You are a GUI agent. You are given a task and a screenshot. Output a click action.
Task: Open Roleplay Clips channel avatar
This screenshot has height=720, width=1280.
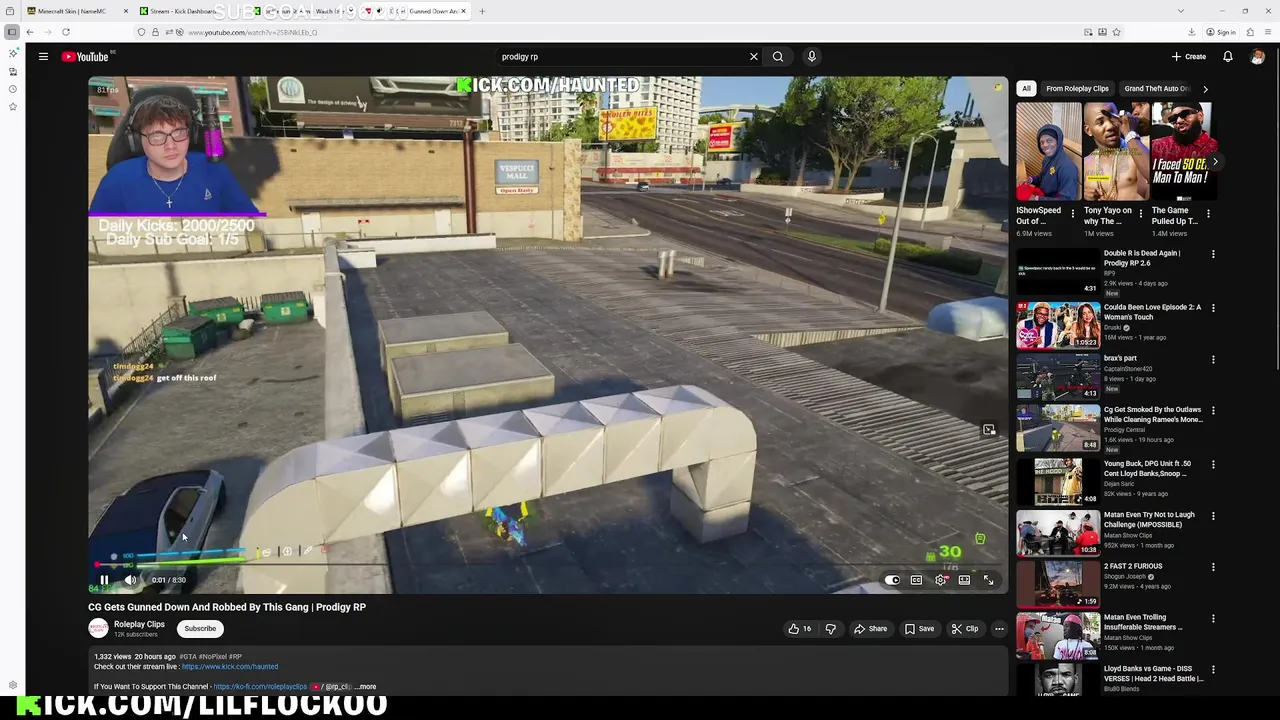click(x=98, y=628)
